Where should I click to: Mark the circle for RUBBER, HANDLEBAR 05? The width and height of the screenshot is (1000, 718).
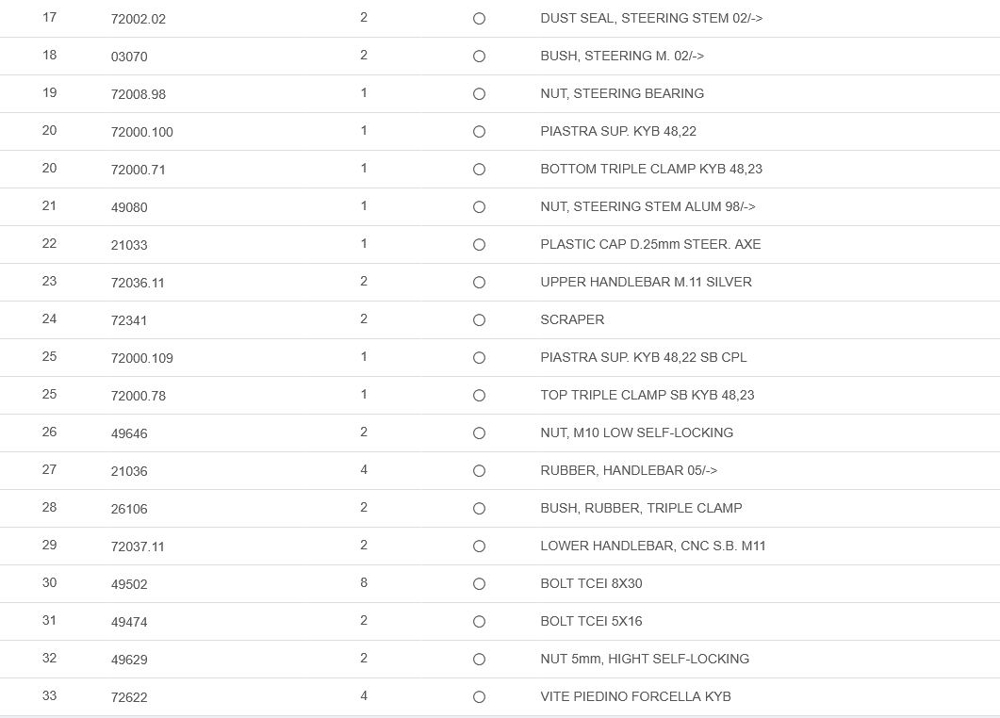[479, 471]
